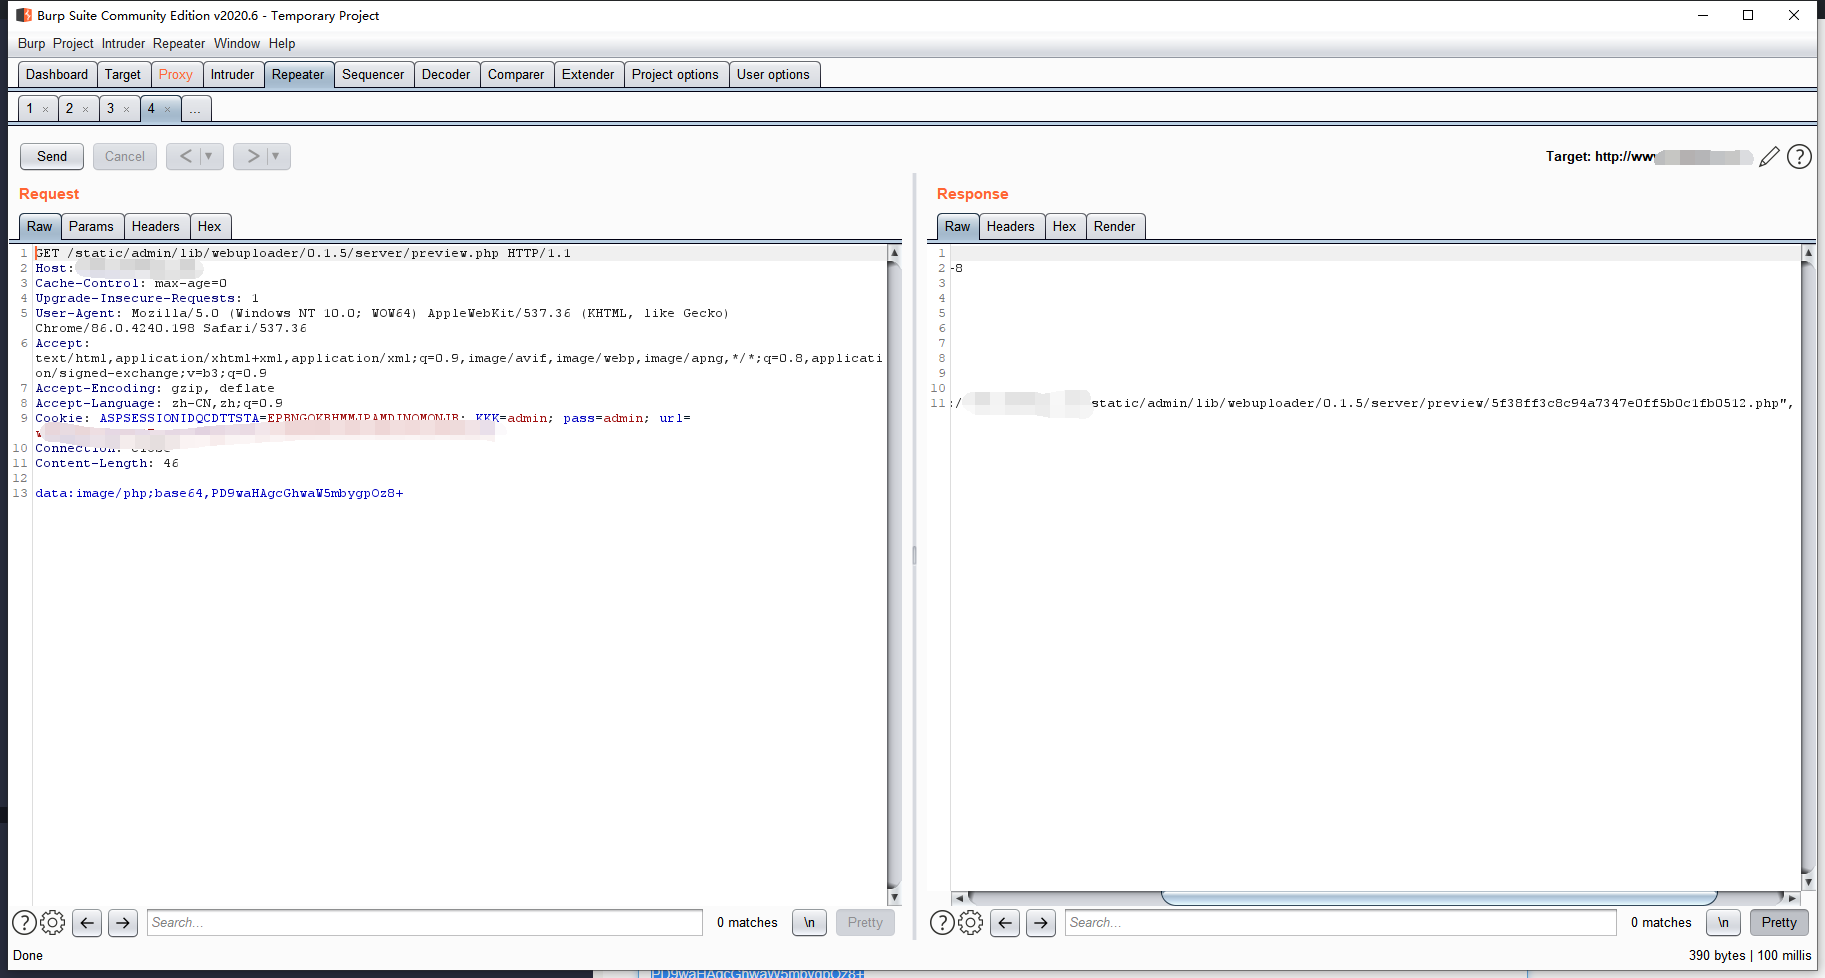The height and width of the screenshot is (978, 1825).
Task: Toggle response Pretty formatting
Action: tap(1779, 923)
